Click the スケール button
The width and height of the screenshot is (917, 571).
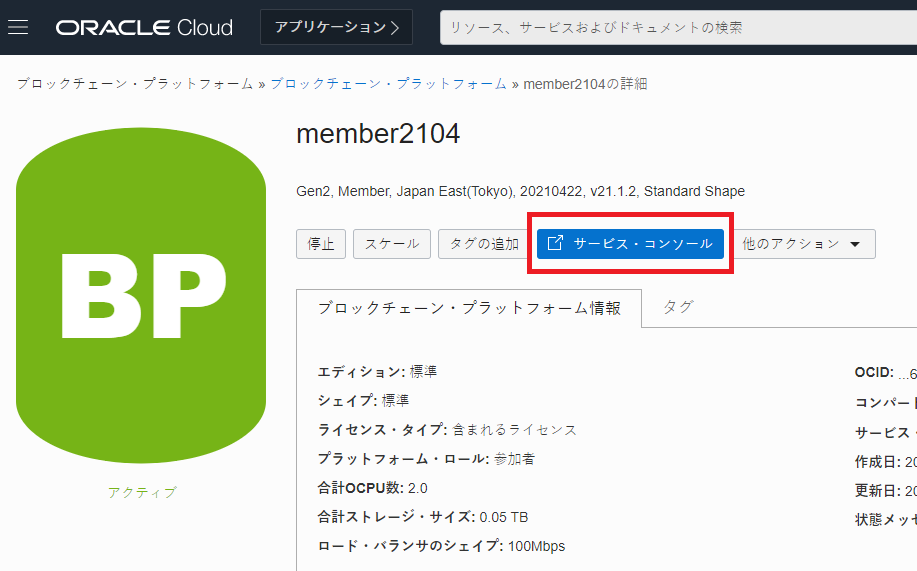(x=391, y=244)
